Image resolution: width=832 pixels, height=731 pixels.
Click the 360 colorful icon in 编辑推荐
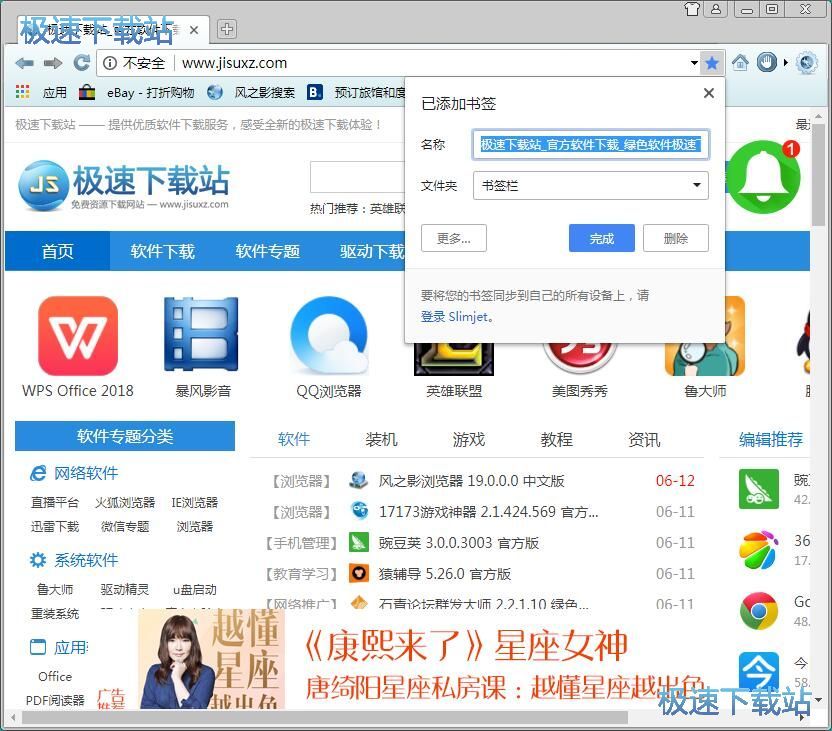point(759,550)
